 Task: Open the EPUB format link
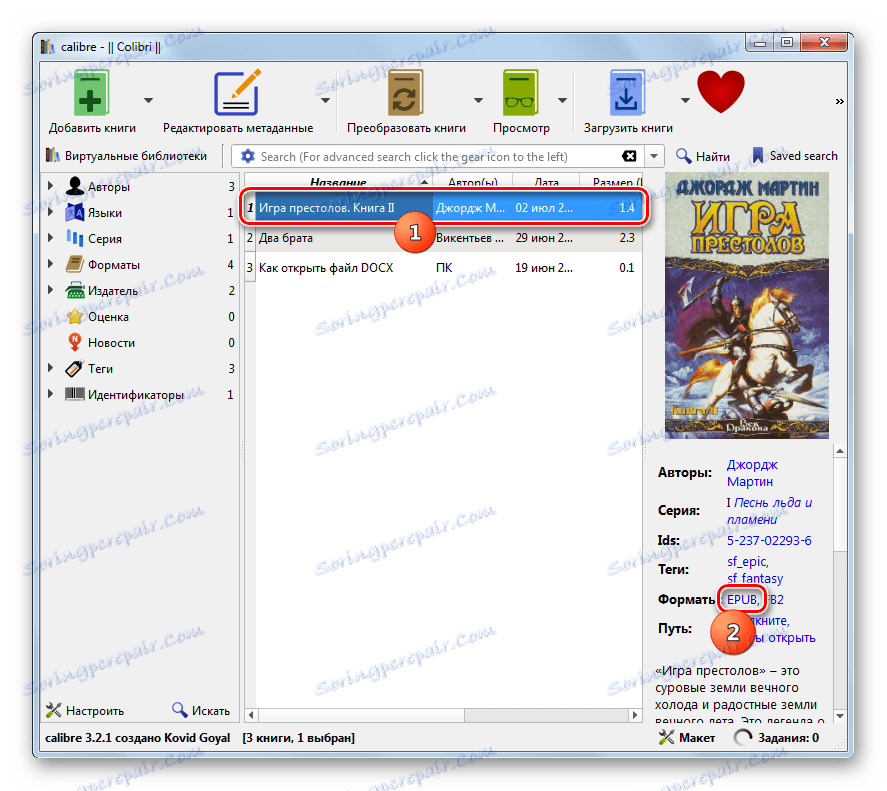(x=742, y=599)
